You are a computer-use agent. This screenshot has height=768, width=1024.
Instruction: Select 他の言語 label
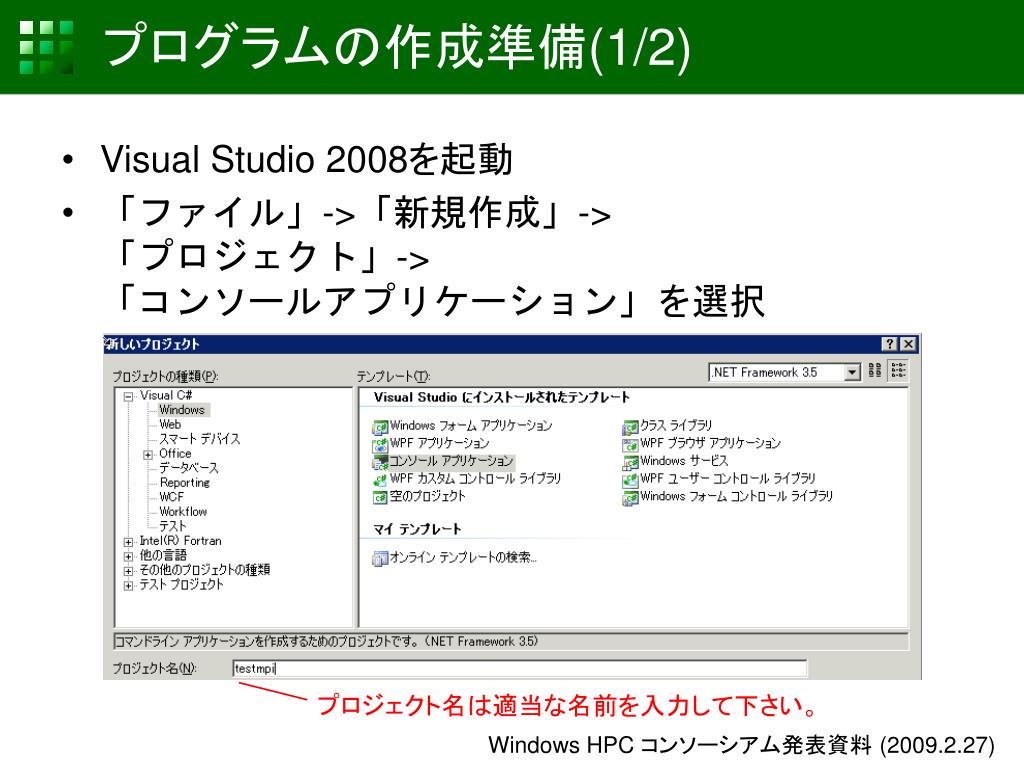[x=163, y=556]
